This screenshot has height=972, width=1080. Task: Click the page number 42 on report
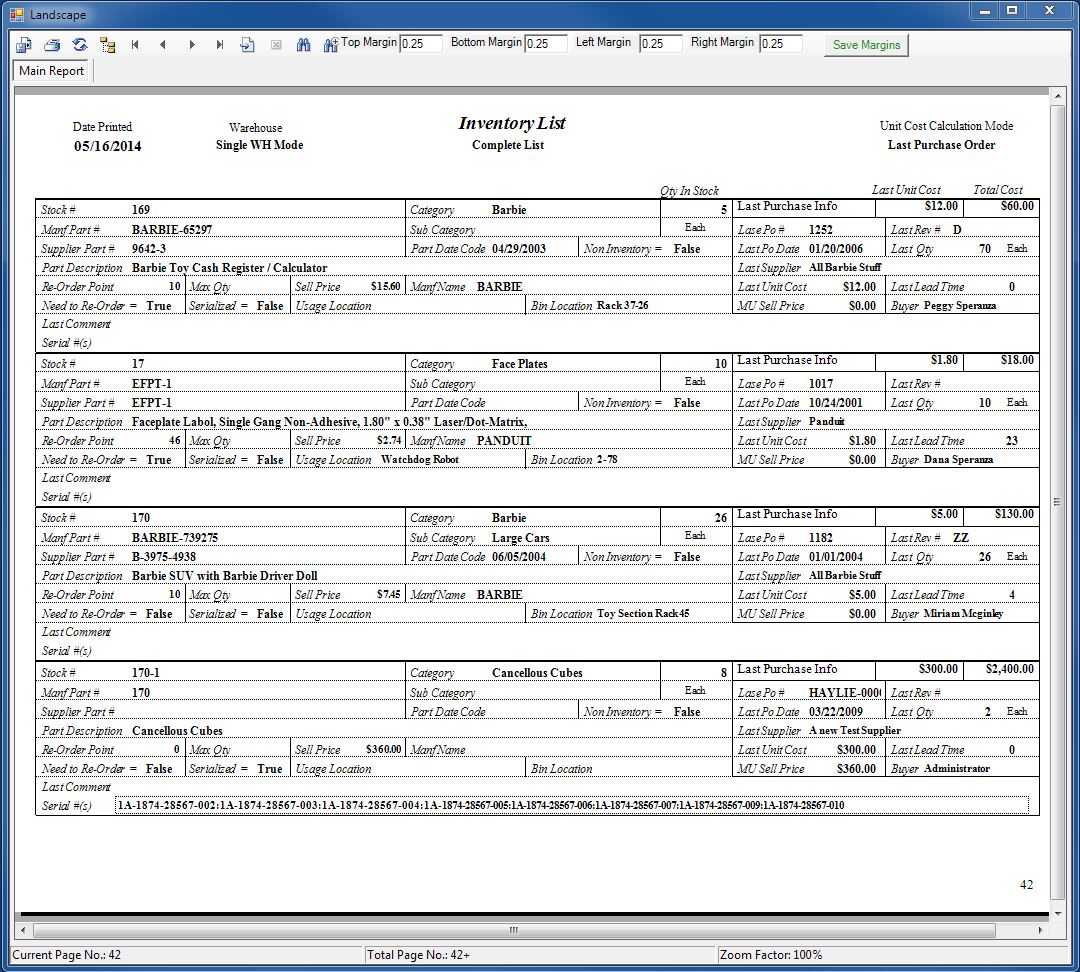[x=1026, y=885]
